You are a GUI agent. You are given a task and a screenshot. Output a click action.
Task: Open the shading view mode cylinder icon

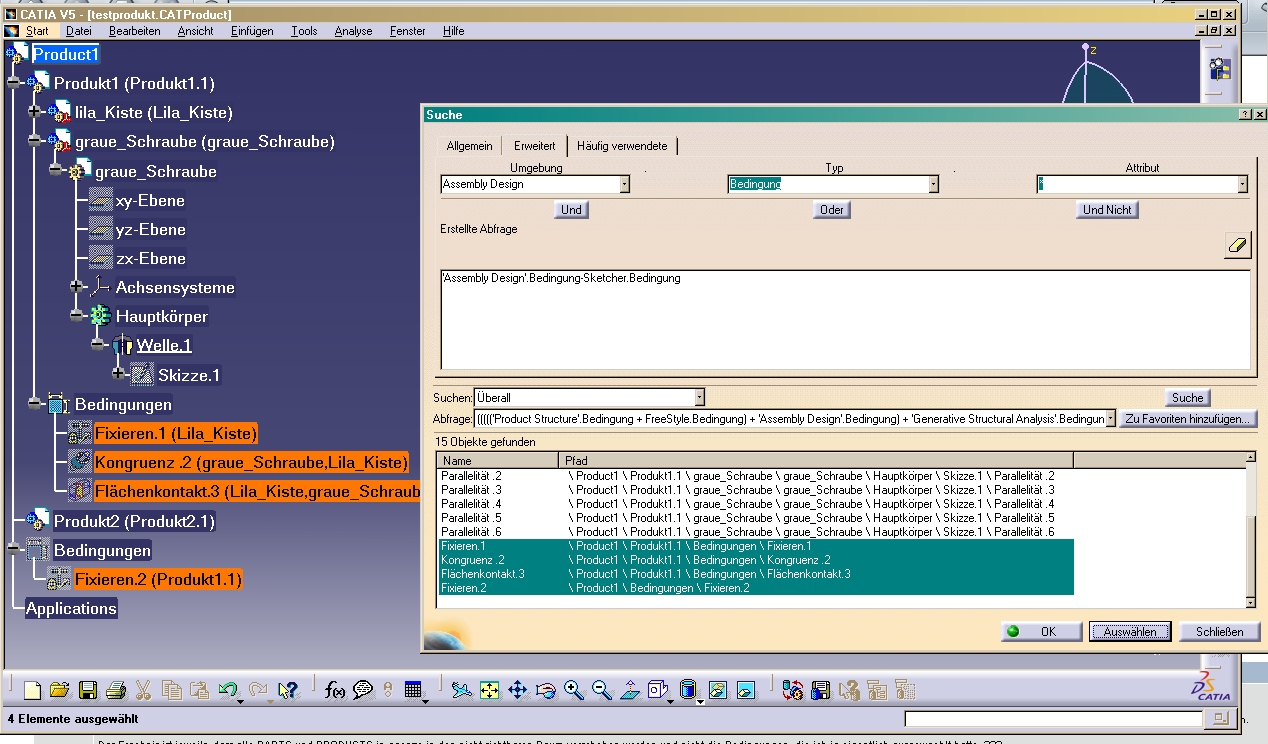688,690
